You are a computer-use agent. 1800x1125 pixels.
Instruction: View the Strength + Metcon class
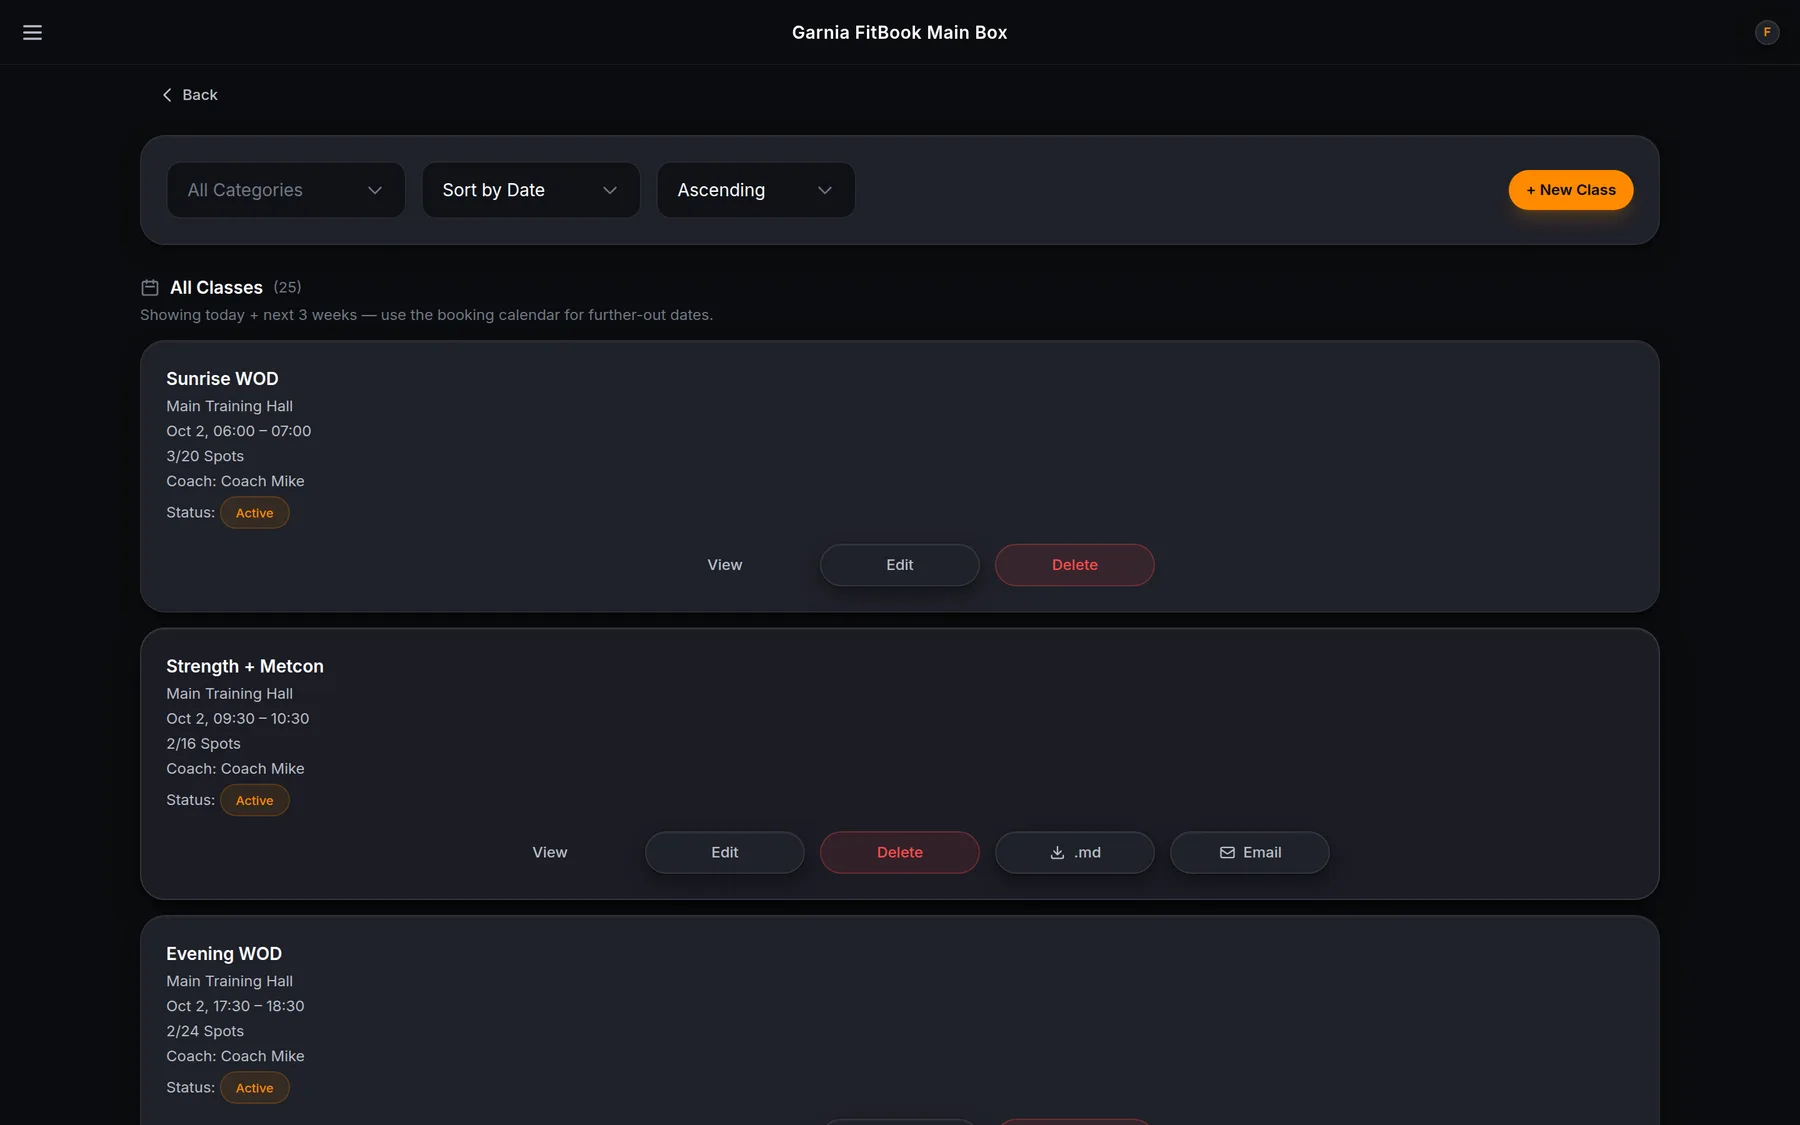[550, 853]
